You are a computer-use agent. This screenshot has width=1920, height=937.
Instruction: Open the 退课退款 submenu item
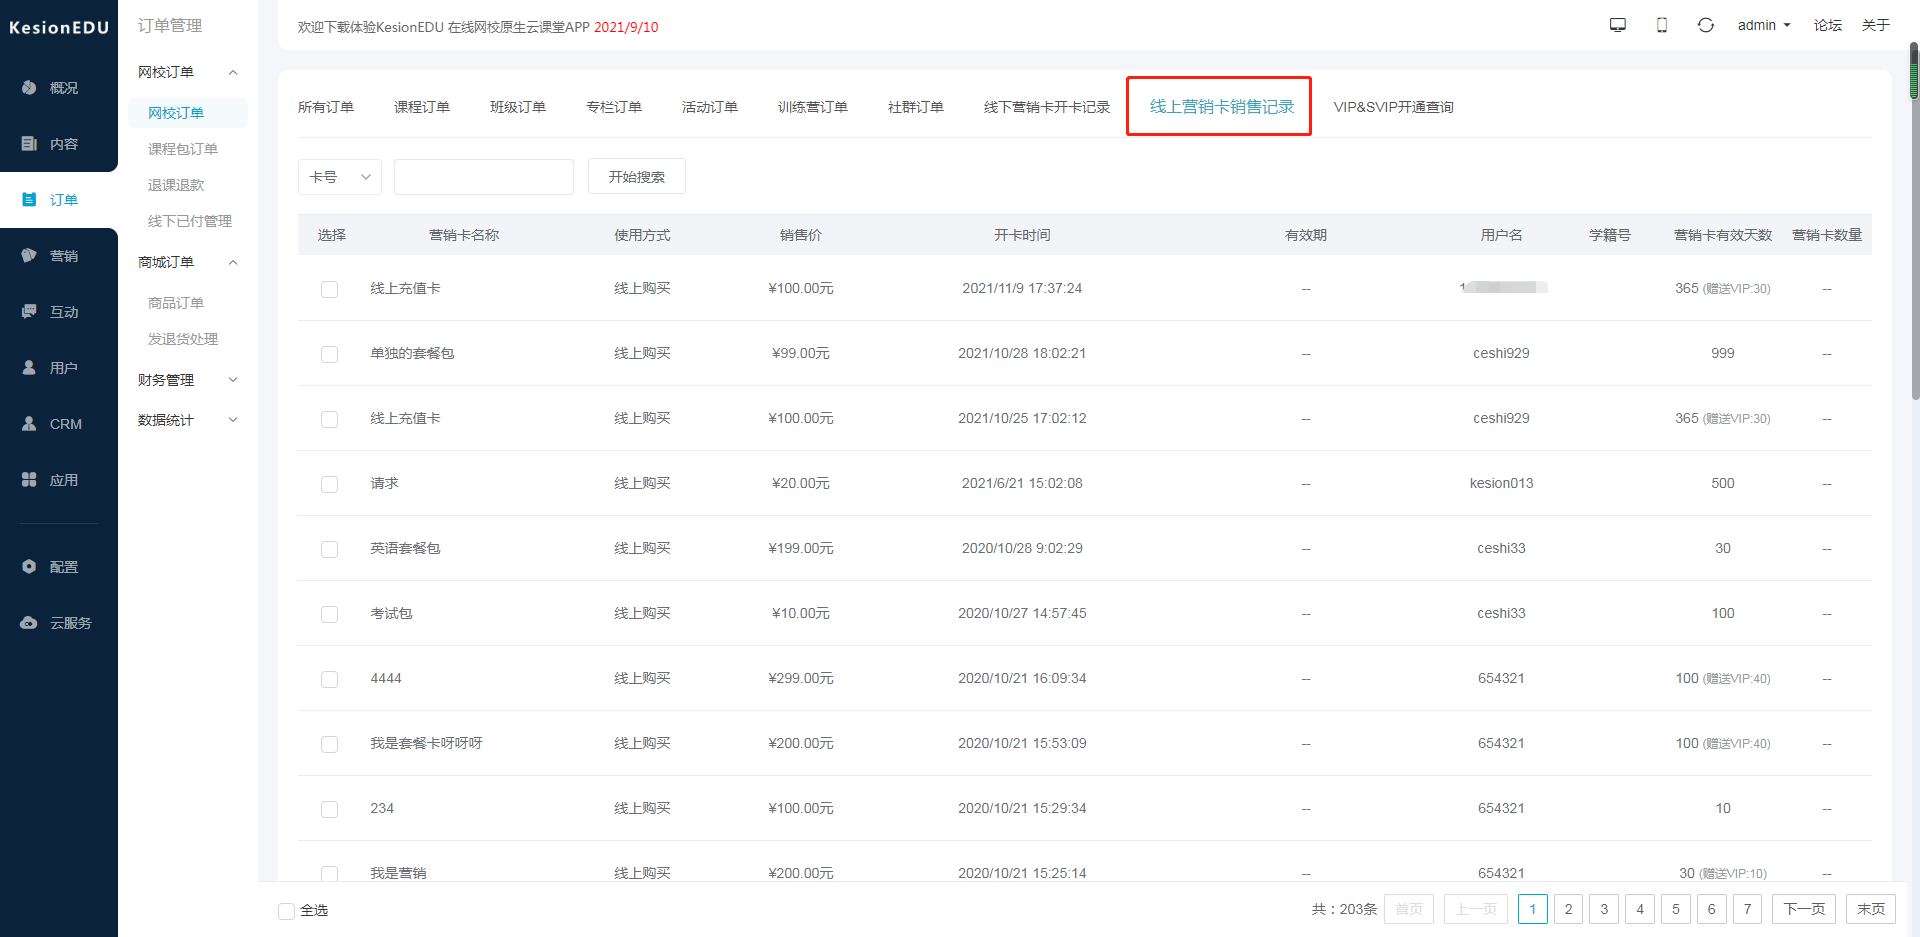(x=176, y=185)
